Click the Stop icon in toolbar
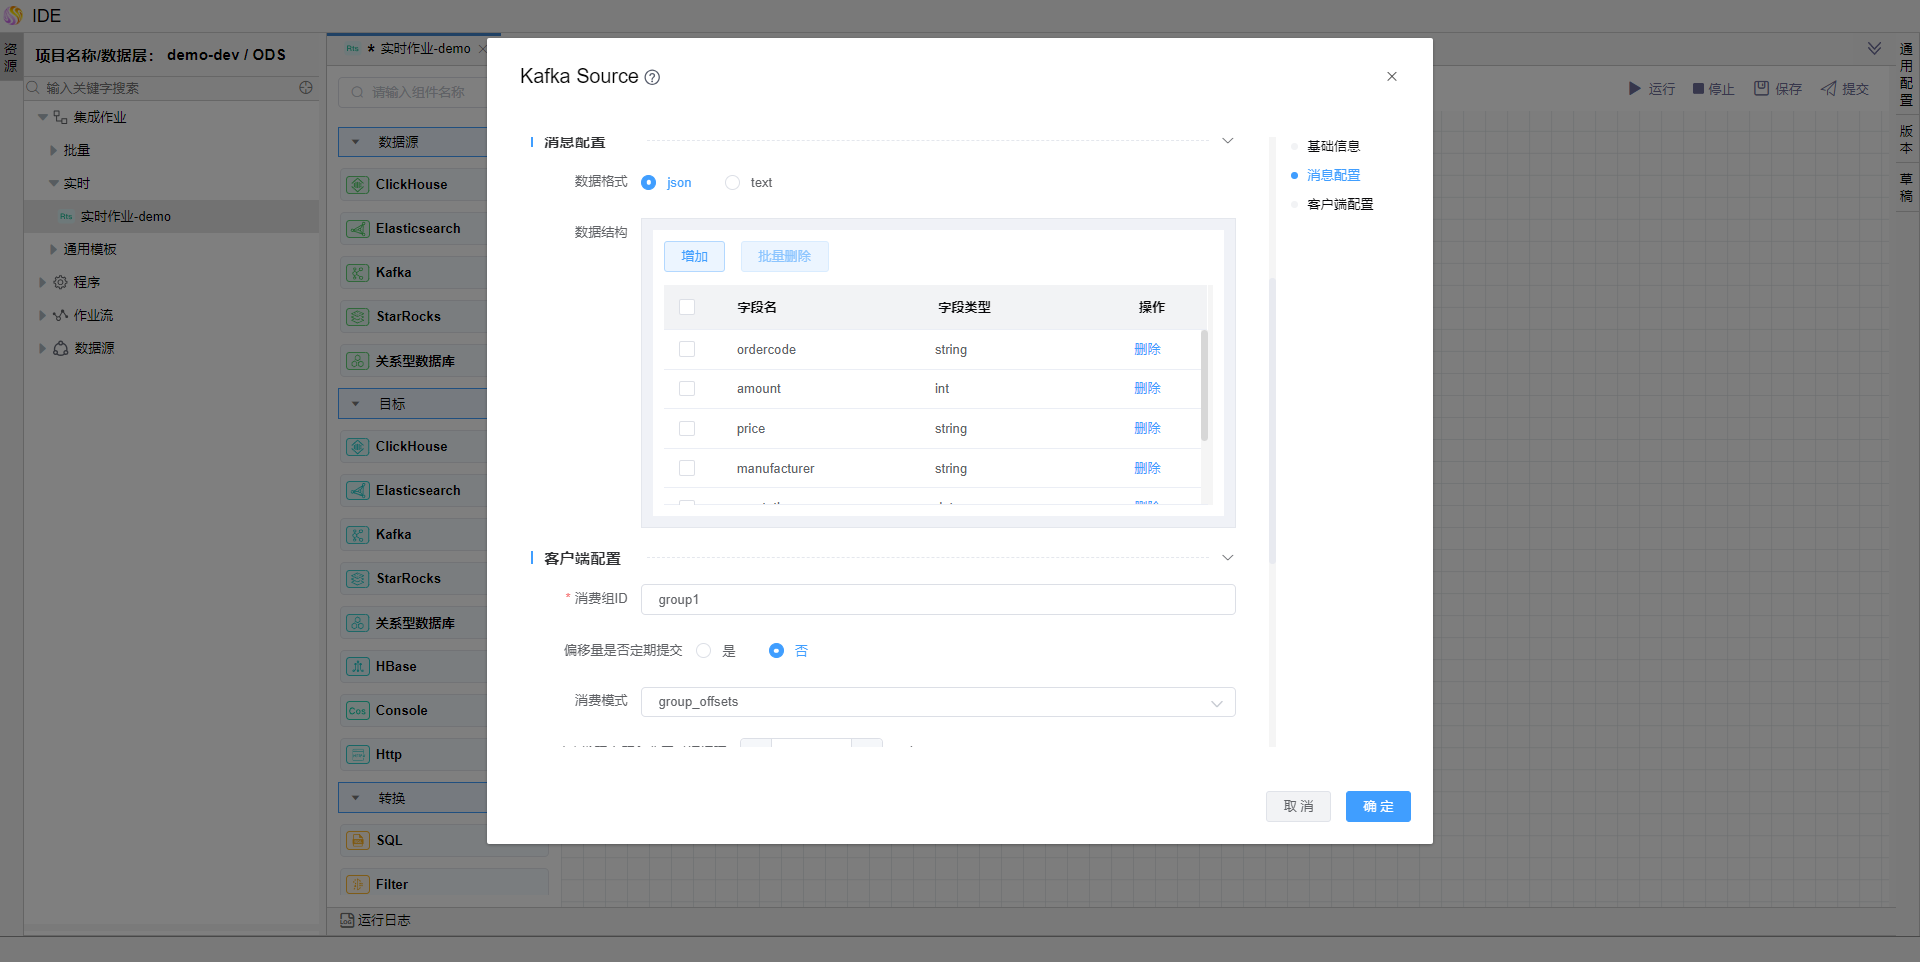1920x962 pixels. (1698, 89)
